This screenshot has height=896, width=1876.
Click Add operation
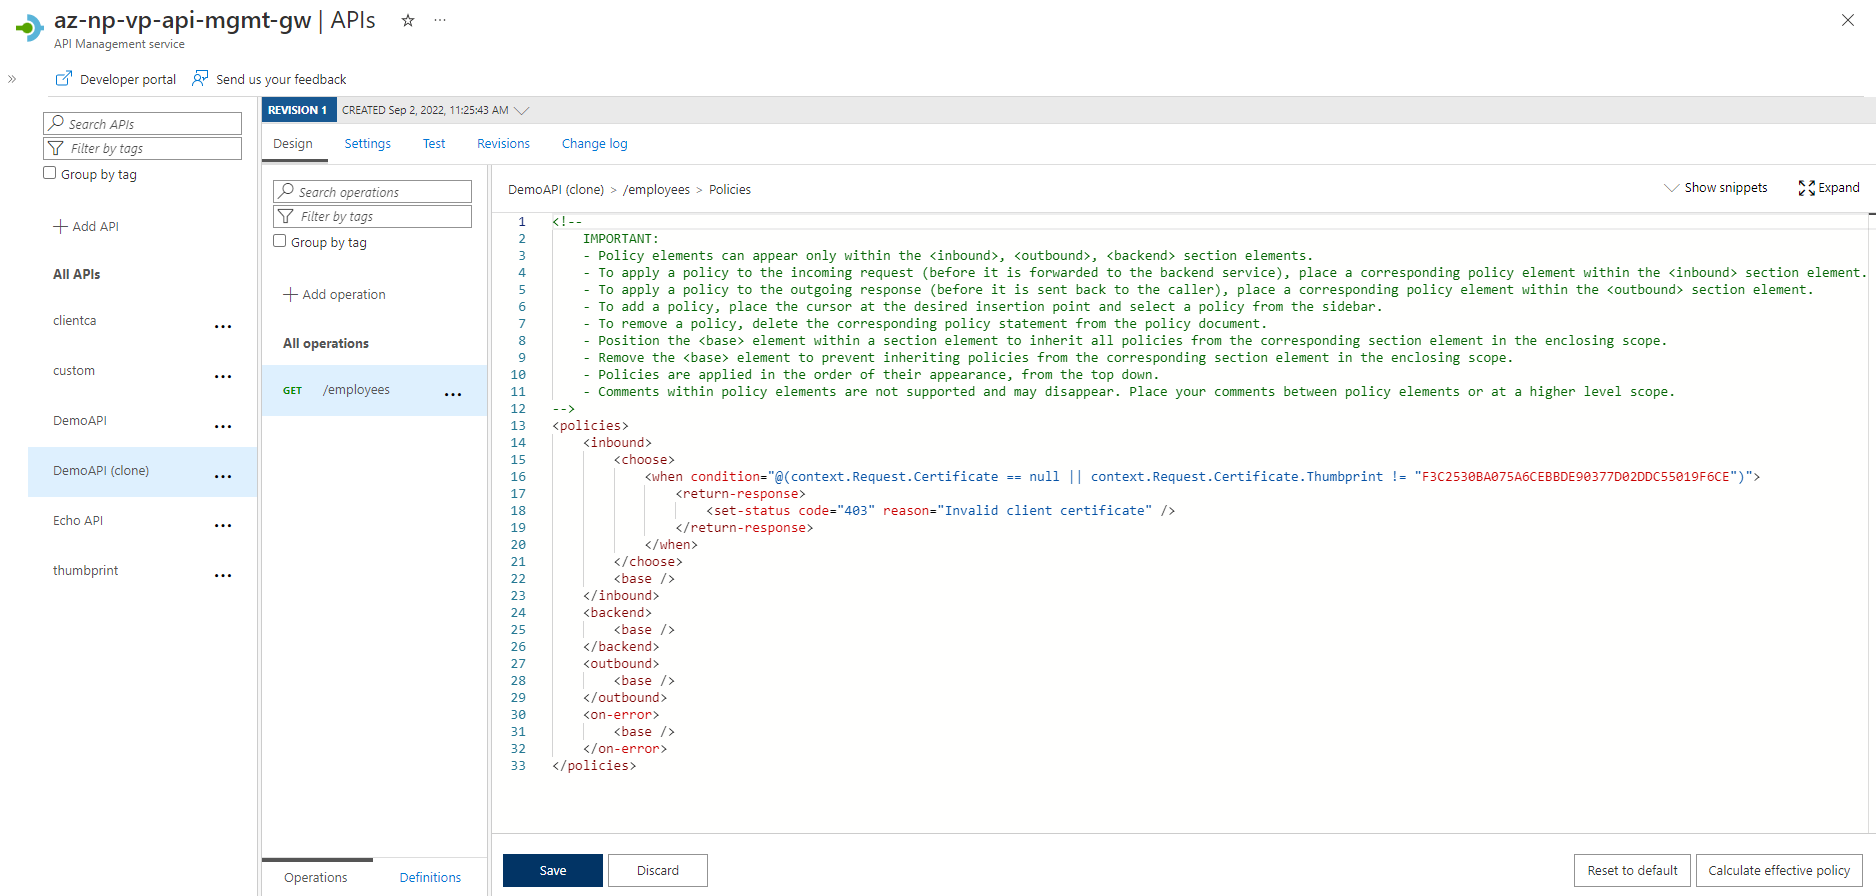335,294
